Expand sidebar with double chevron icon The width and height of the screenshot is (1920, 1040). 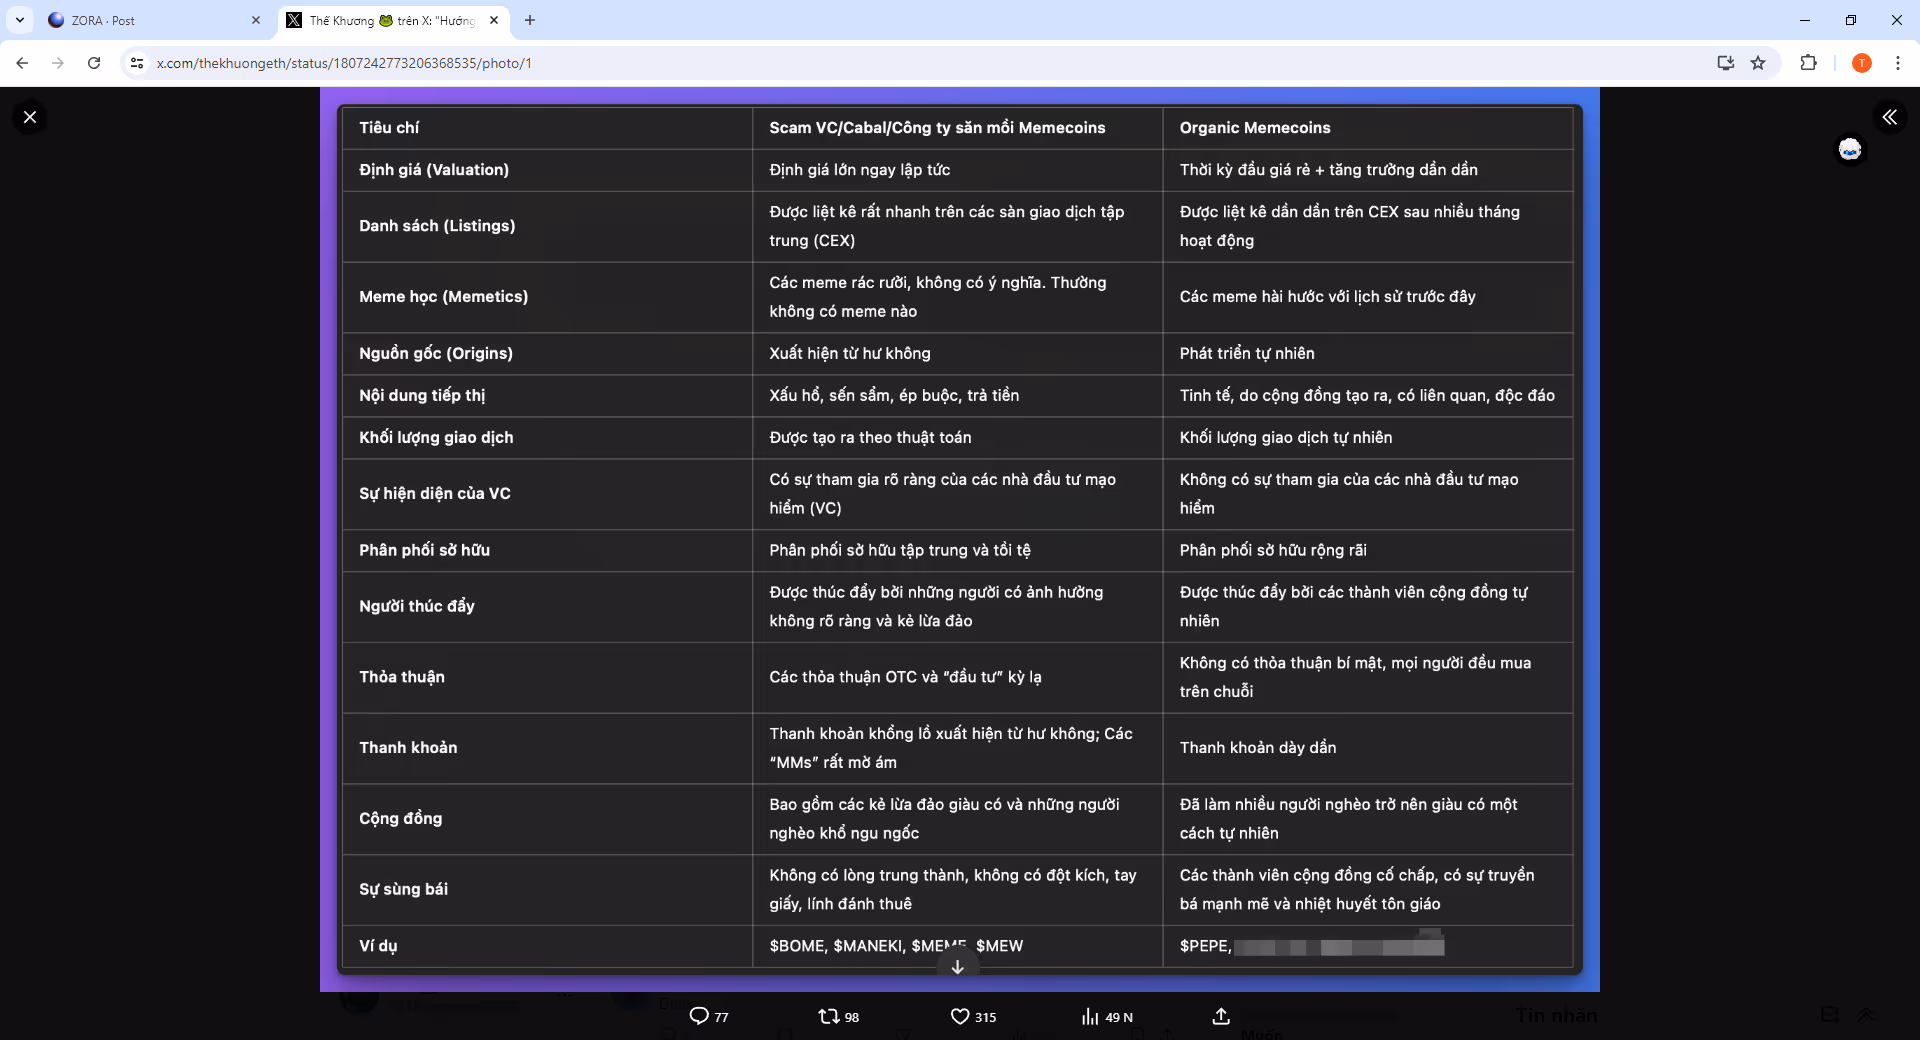tap(1889, 117)
